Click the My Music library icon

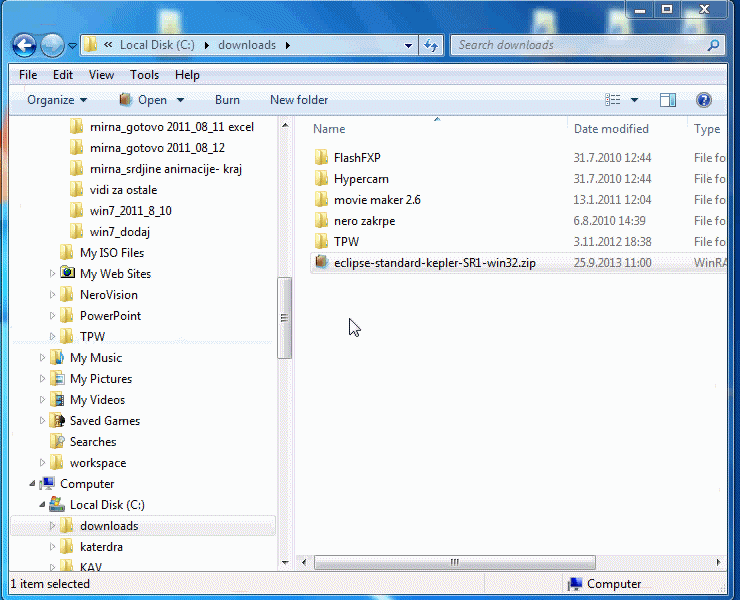[57, 358]
